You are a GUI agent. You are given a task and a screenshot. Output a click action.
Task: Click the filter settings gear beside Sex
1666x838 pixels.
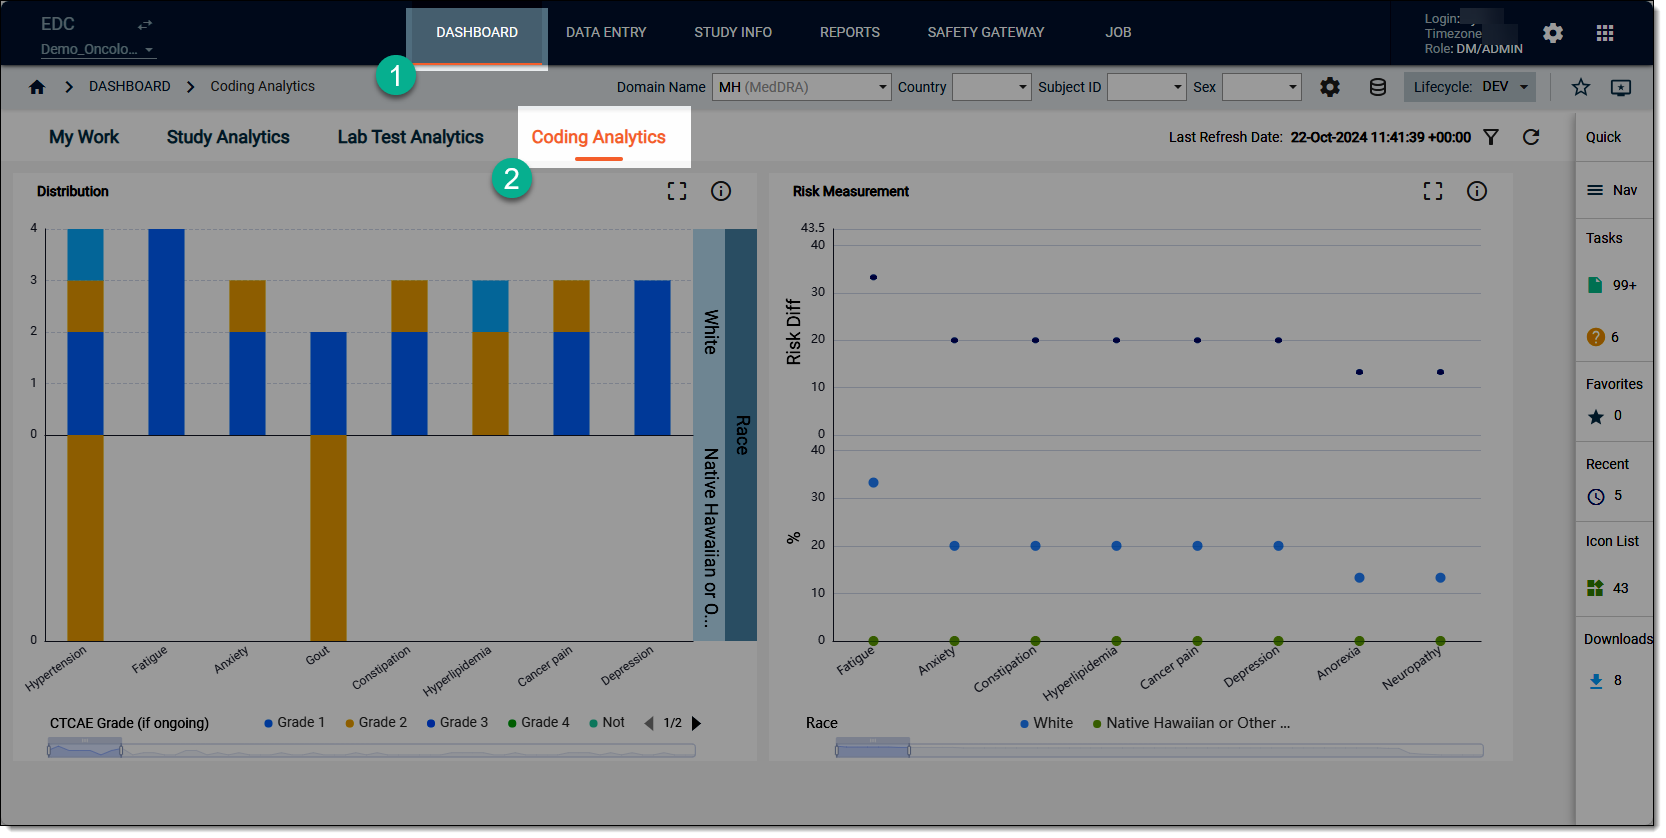pos(1329,87)
